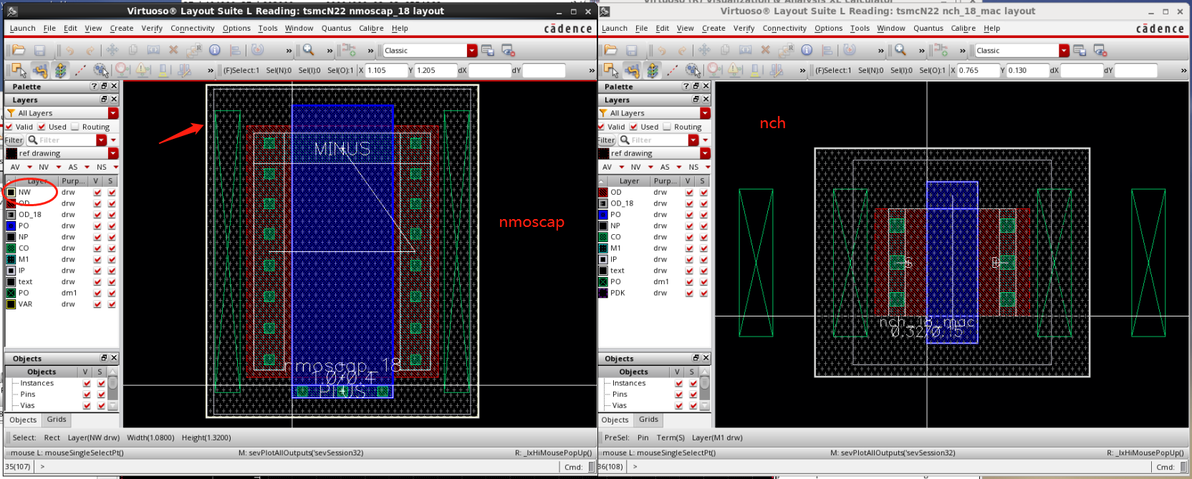Click the zoom magnifier icon in left toolbar
The image size is (1192, 479).
coord(309,50)
